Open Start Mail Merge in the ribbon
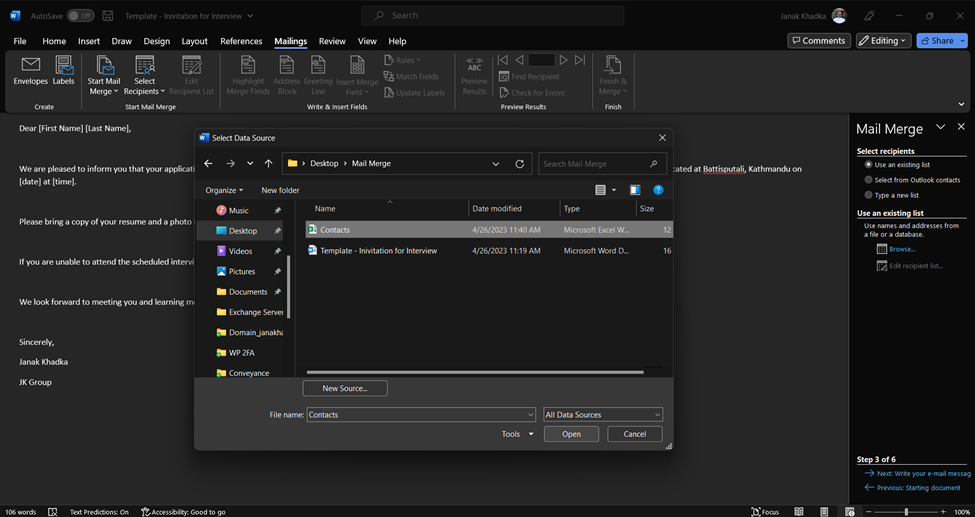 coord(104,75)
